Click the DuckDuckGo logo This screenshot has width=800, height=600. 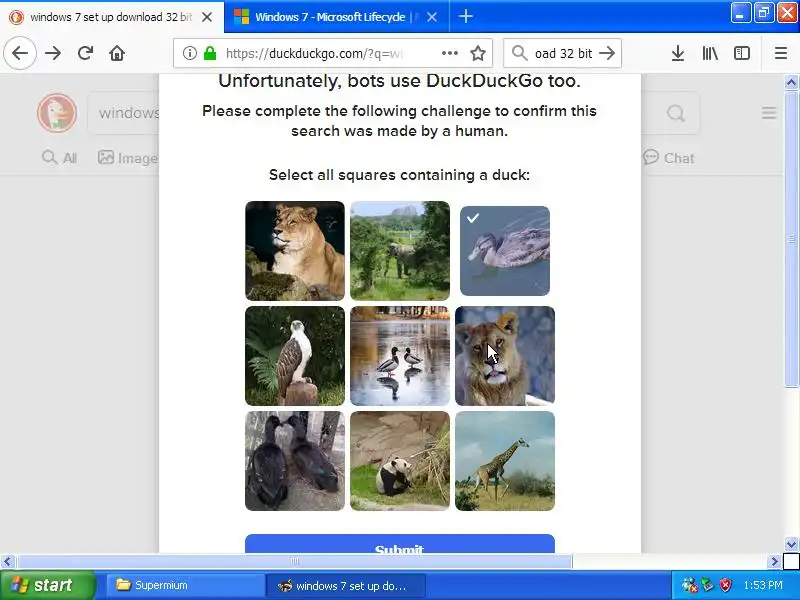pos(57,113)
